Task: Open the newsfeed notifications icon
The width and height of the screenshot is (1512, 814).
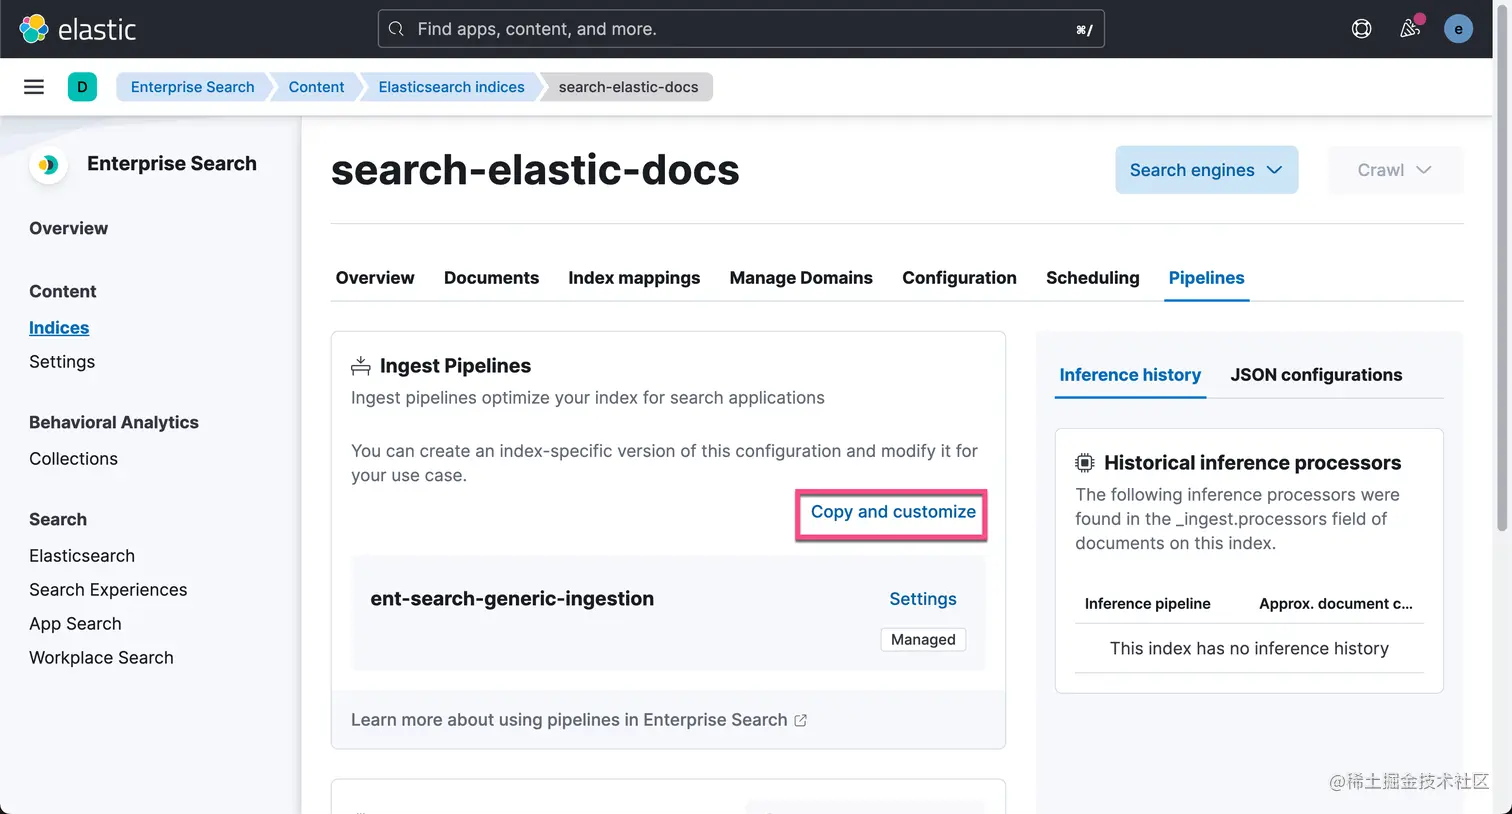Action: (x=1410, y=29)
